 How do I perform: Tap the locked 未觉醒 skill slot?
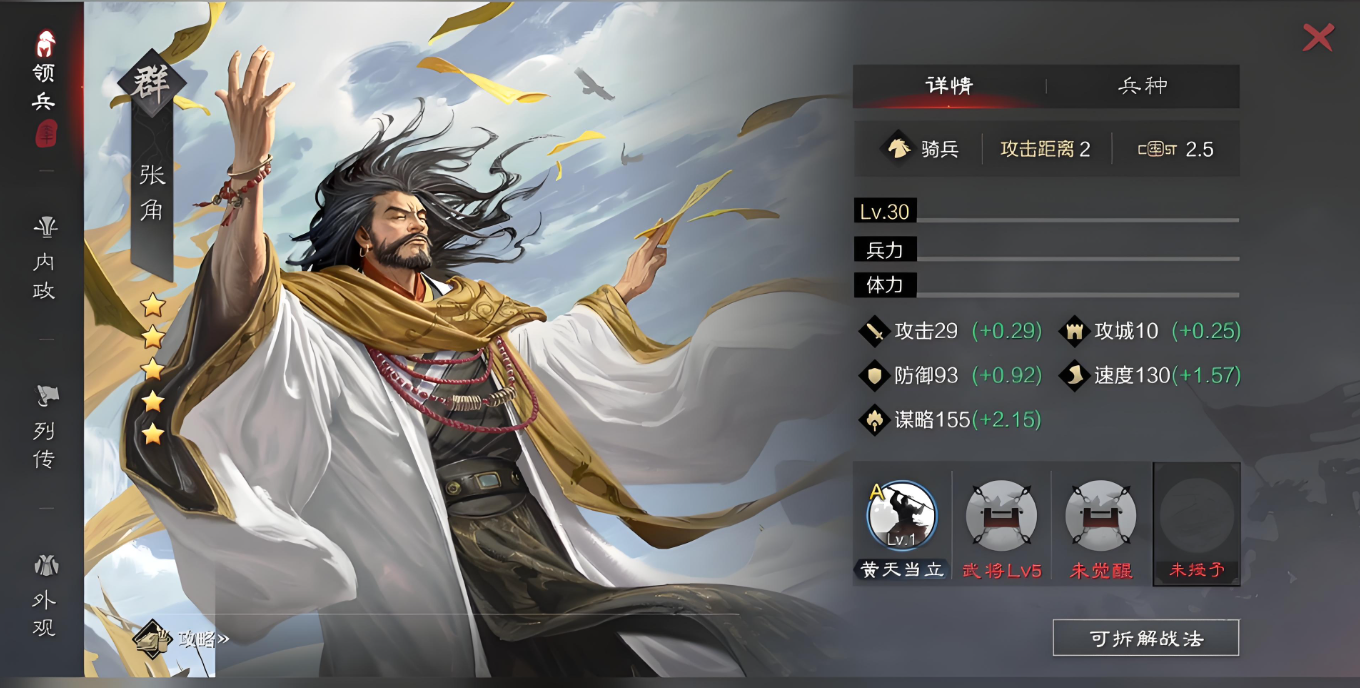click(x=1100, y=516)
